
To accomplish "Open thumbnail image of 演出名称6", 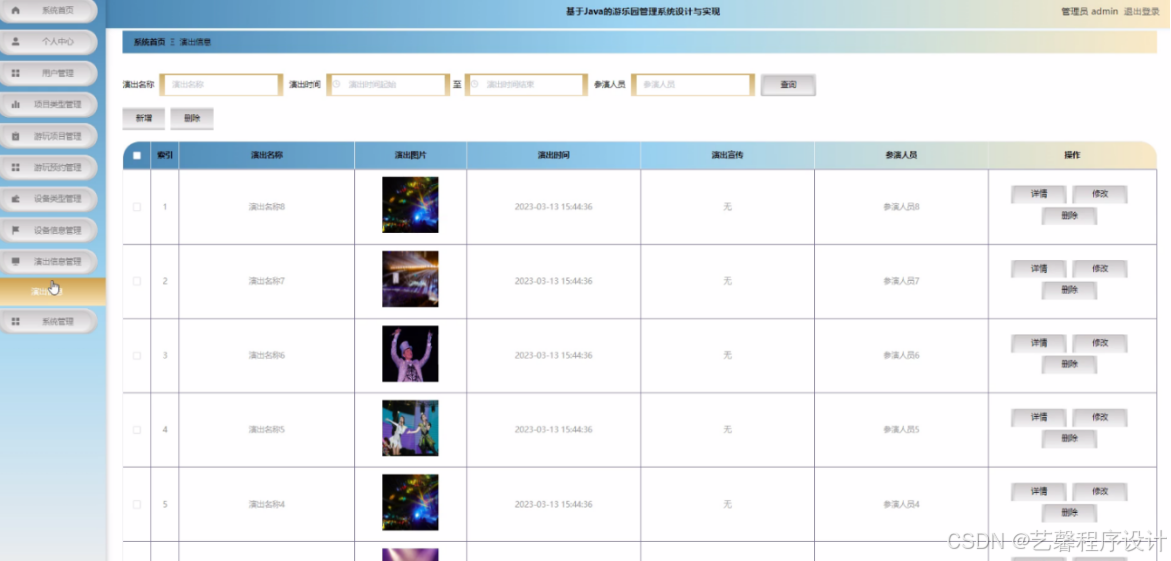I will [x=410, y=353].
